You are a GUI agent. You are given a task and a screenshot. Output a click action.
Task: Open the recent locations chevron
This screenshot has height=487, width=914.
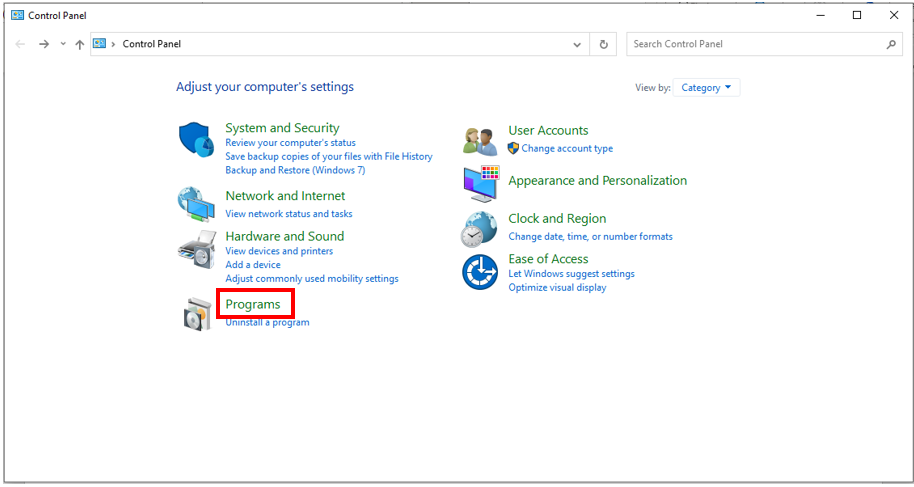pos(63,44)
